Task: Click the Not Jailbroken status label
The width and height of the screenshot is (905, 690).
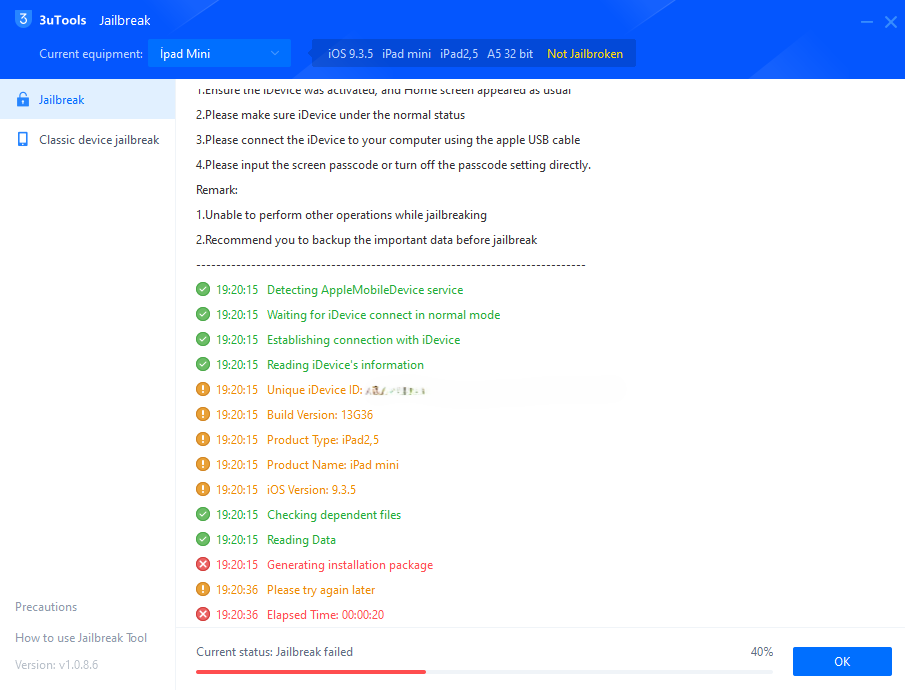Action: 585,54
